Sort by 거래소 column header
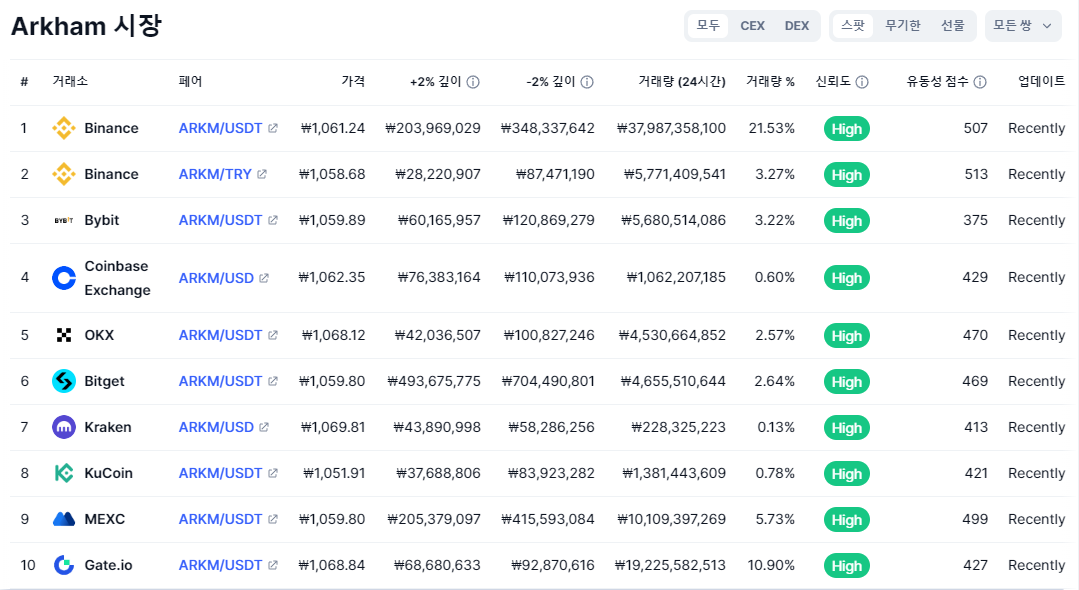The image size is (1079, 590). 70,81
